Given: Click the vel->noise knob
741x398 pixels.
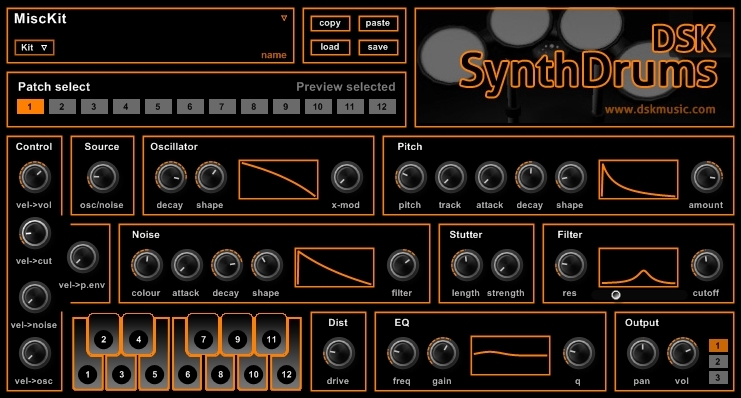Looking at the screenshot, I should [x=34, y=297].
